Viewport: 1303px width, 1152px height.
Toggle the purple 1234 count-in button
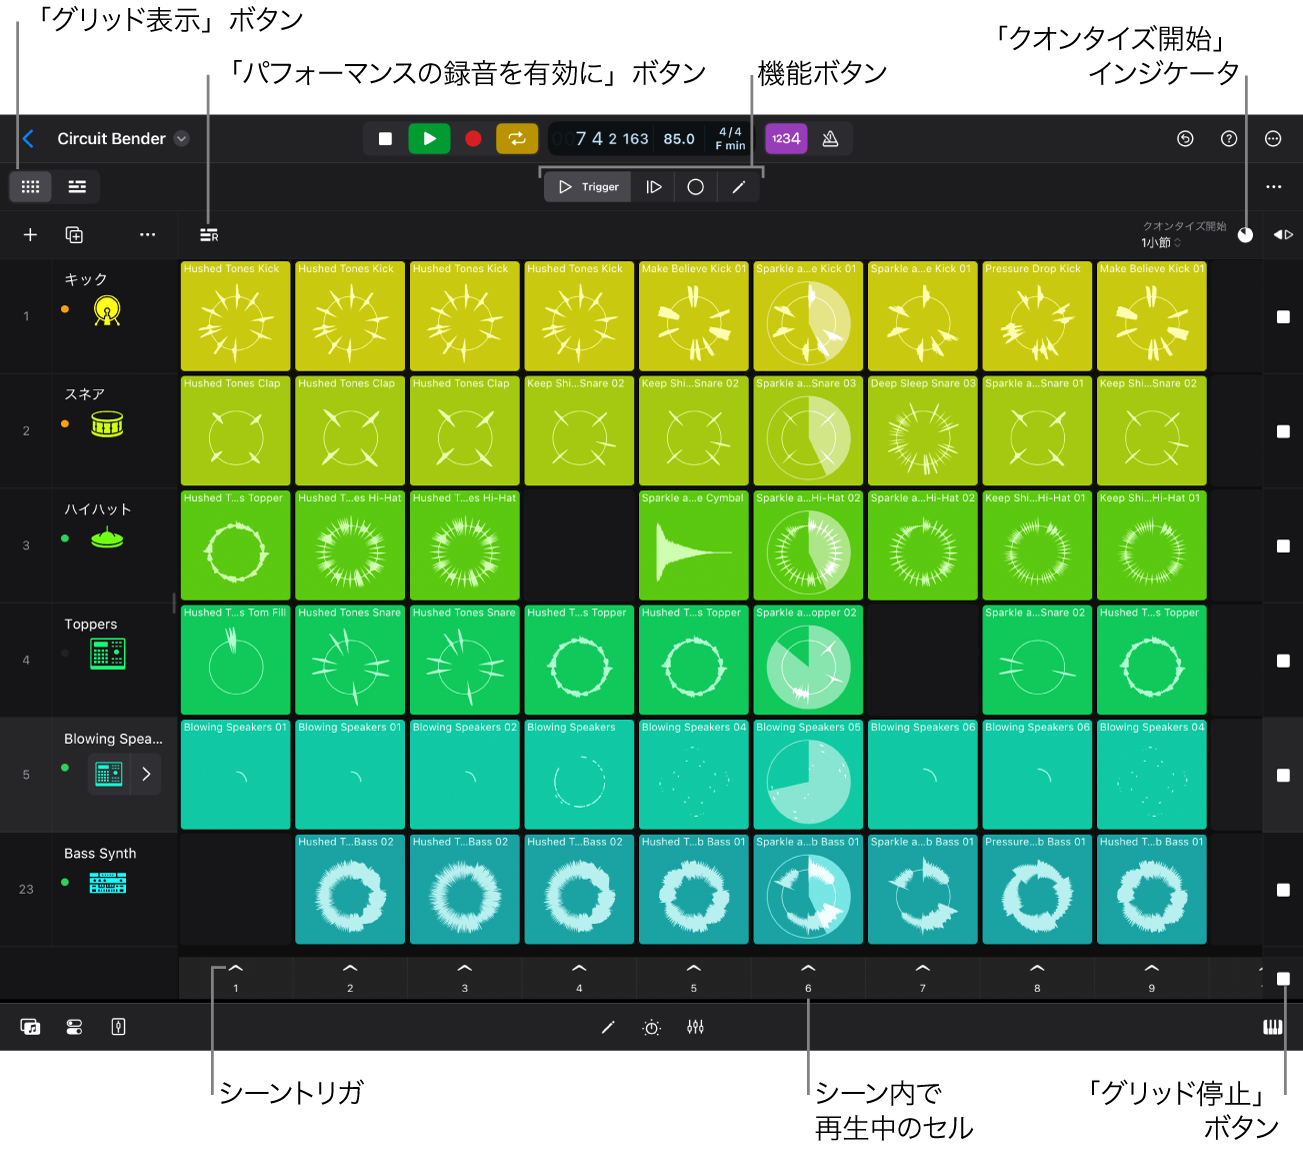click(786, 139)
